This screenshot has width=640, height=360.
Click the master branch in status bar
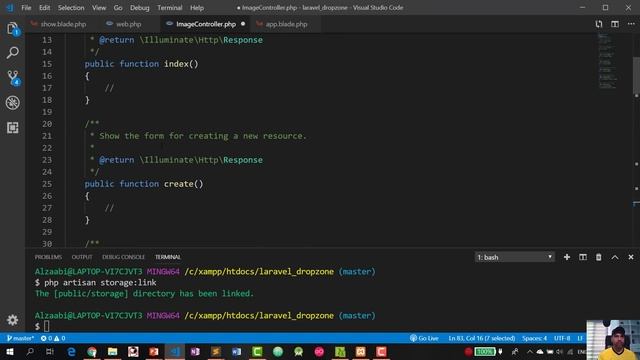click(x=20, y=338)
